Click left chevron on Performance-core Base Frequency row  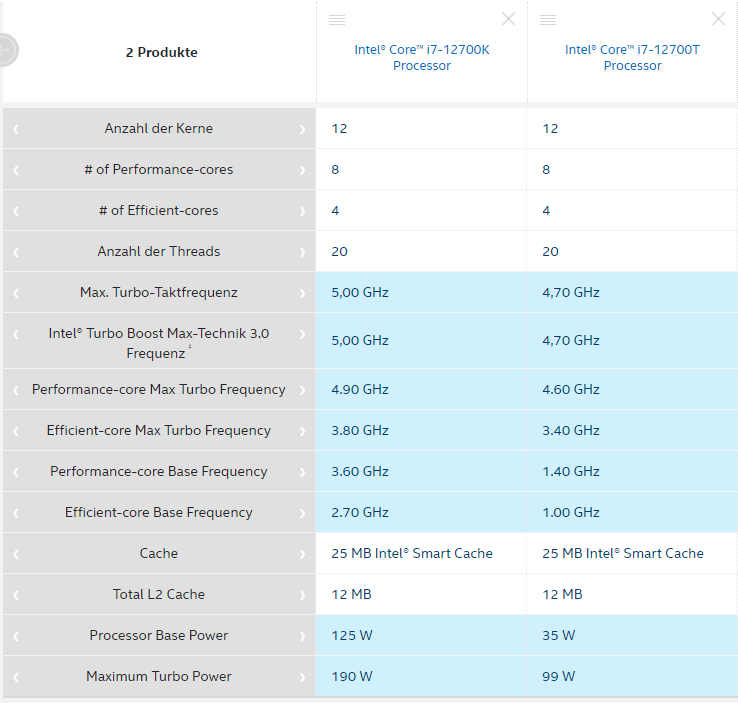[16, 472]
